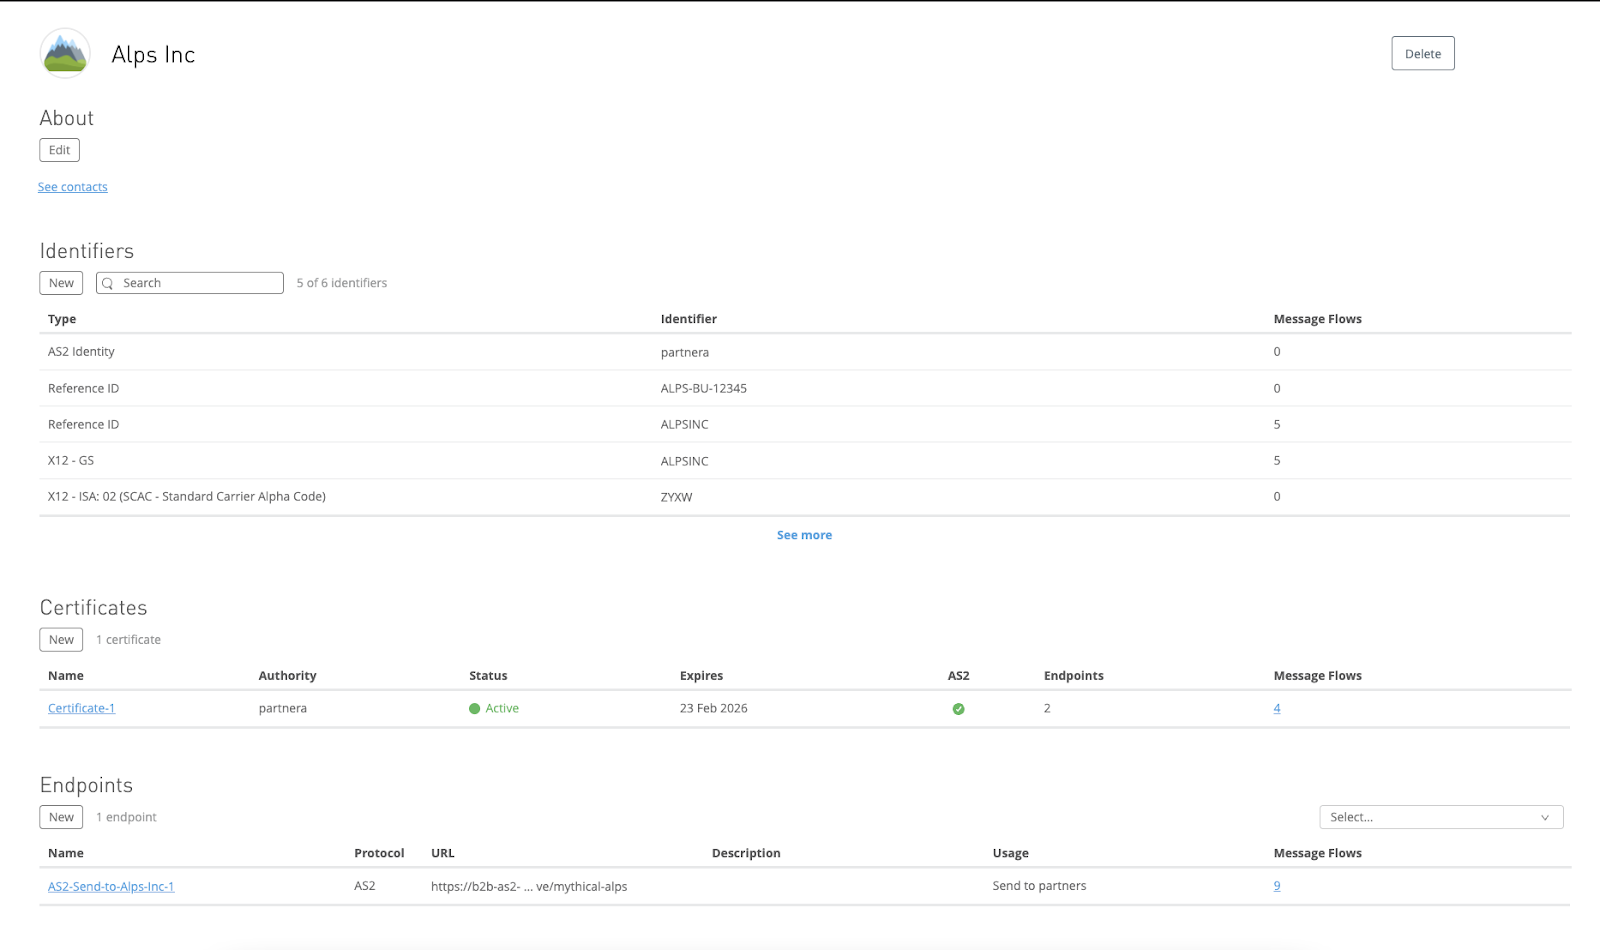
Task: Click the X12 - ISA: 02 SCAC row
Action: pyautogui.click(x=805, y=497)
